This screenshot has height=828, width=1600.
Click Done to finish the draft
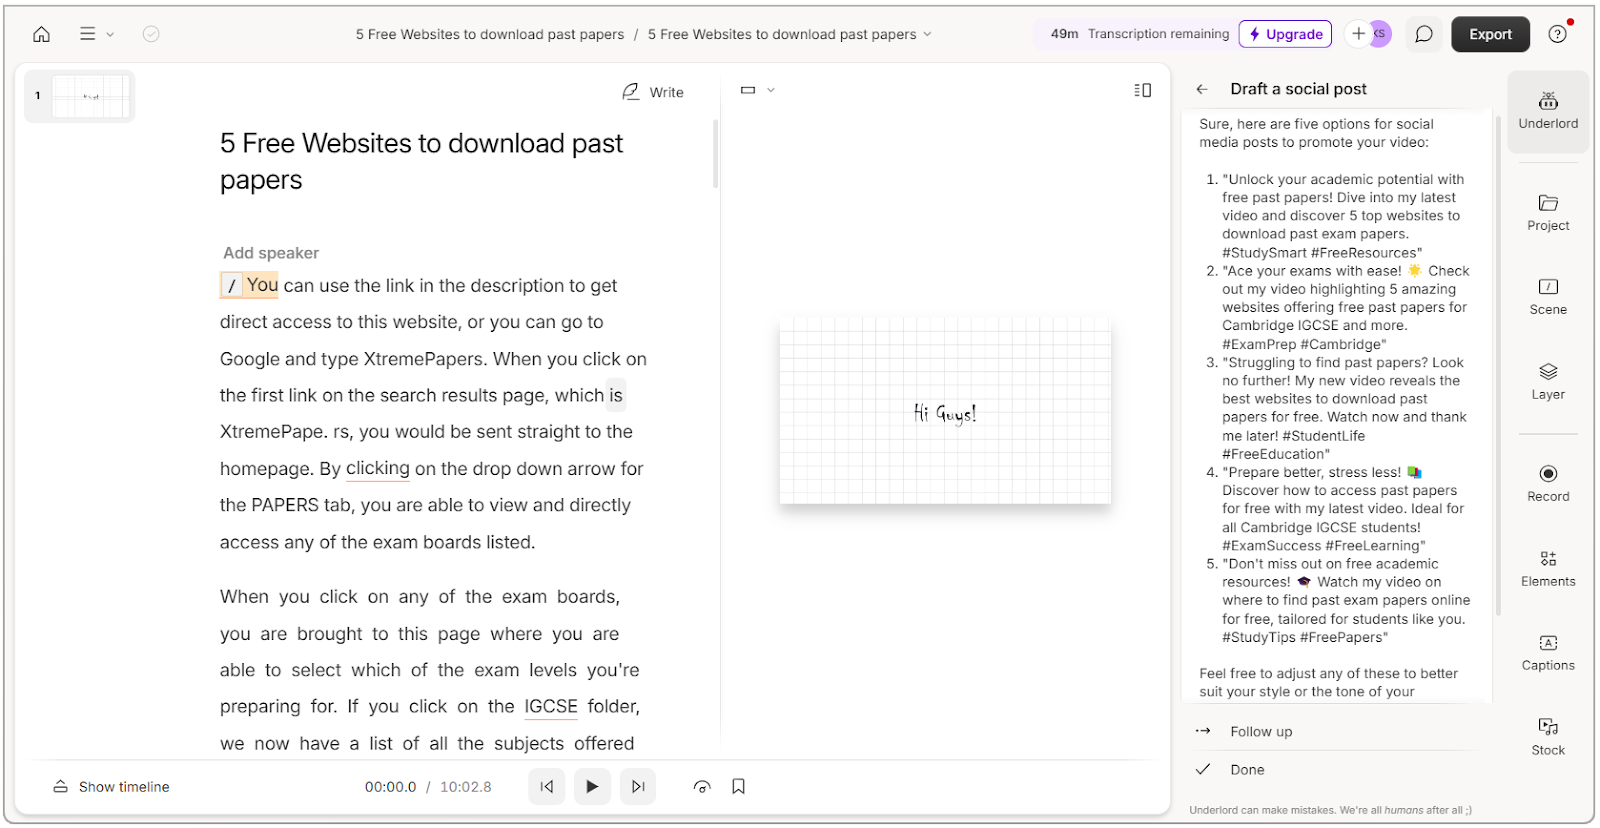(x=1336, y=770)
